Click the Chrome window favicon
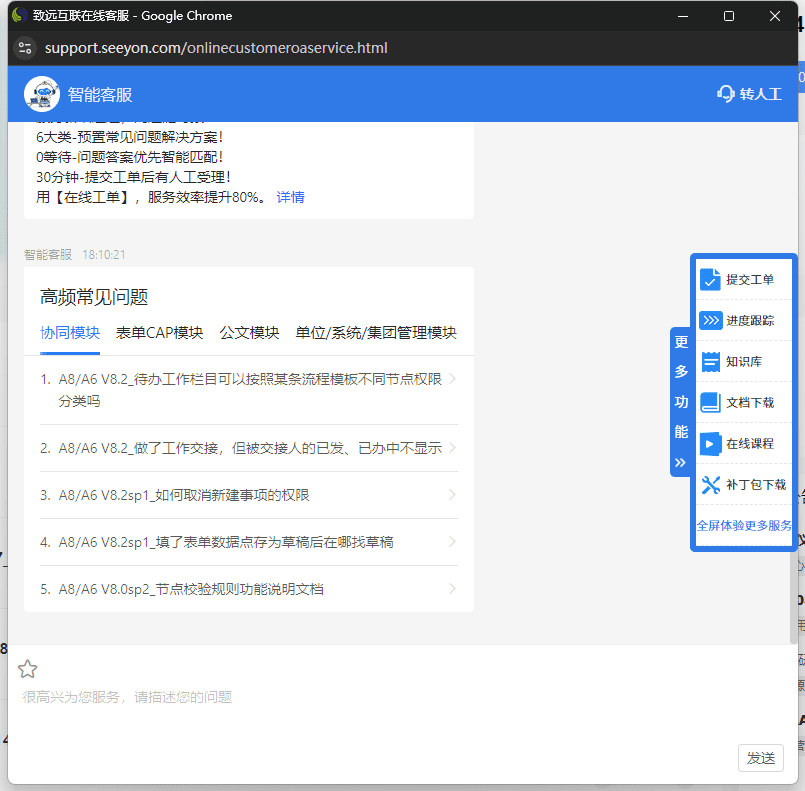This screenshot has height=791, width=805. (x=19, y=15)
